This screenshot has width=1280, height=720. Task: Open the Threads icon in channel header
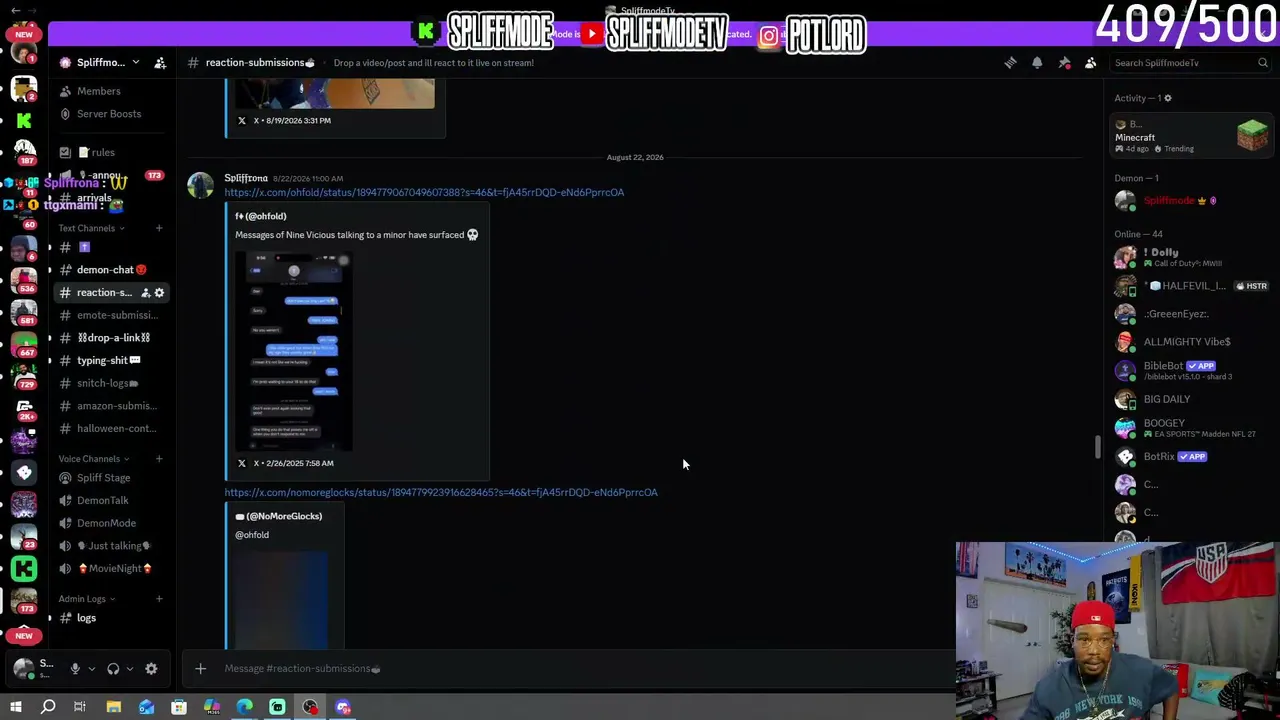[1010, 63]
